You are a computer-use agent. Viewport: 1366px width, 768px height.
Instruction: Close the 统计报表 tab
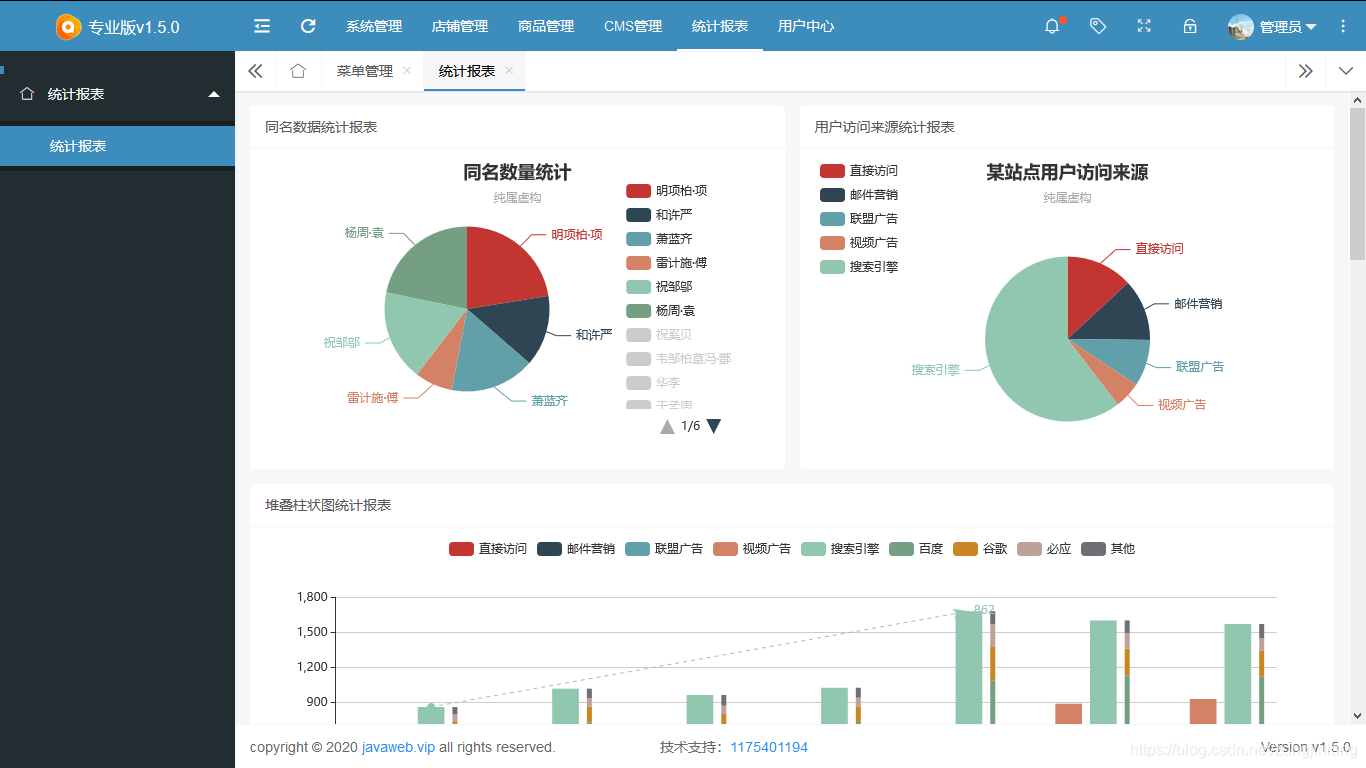(509, 71)
